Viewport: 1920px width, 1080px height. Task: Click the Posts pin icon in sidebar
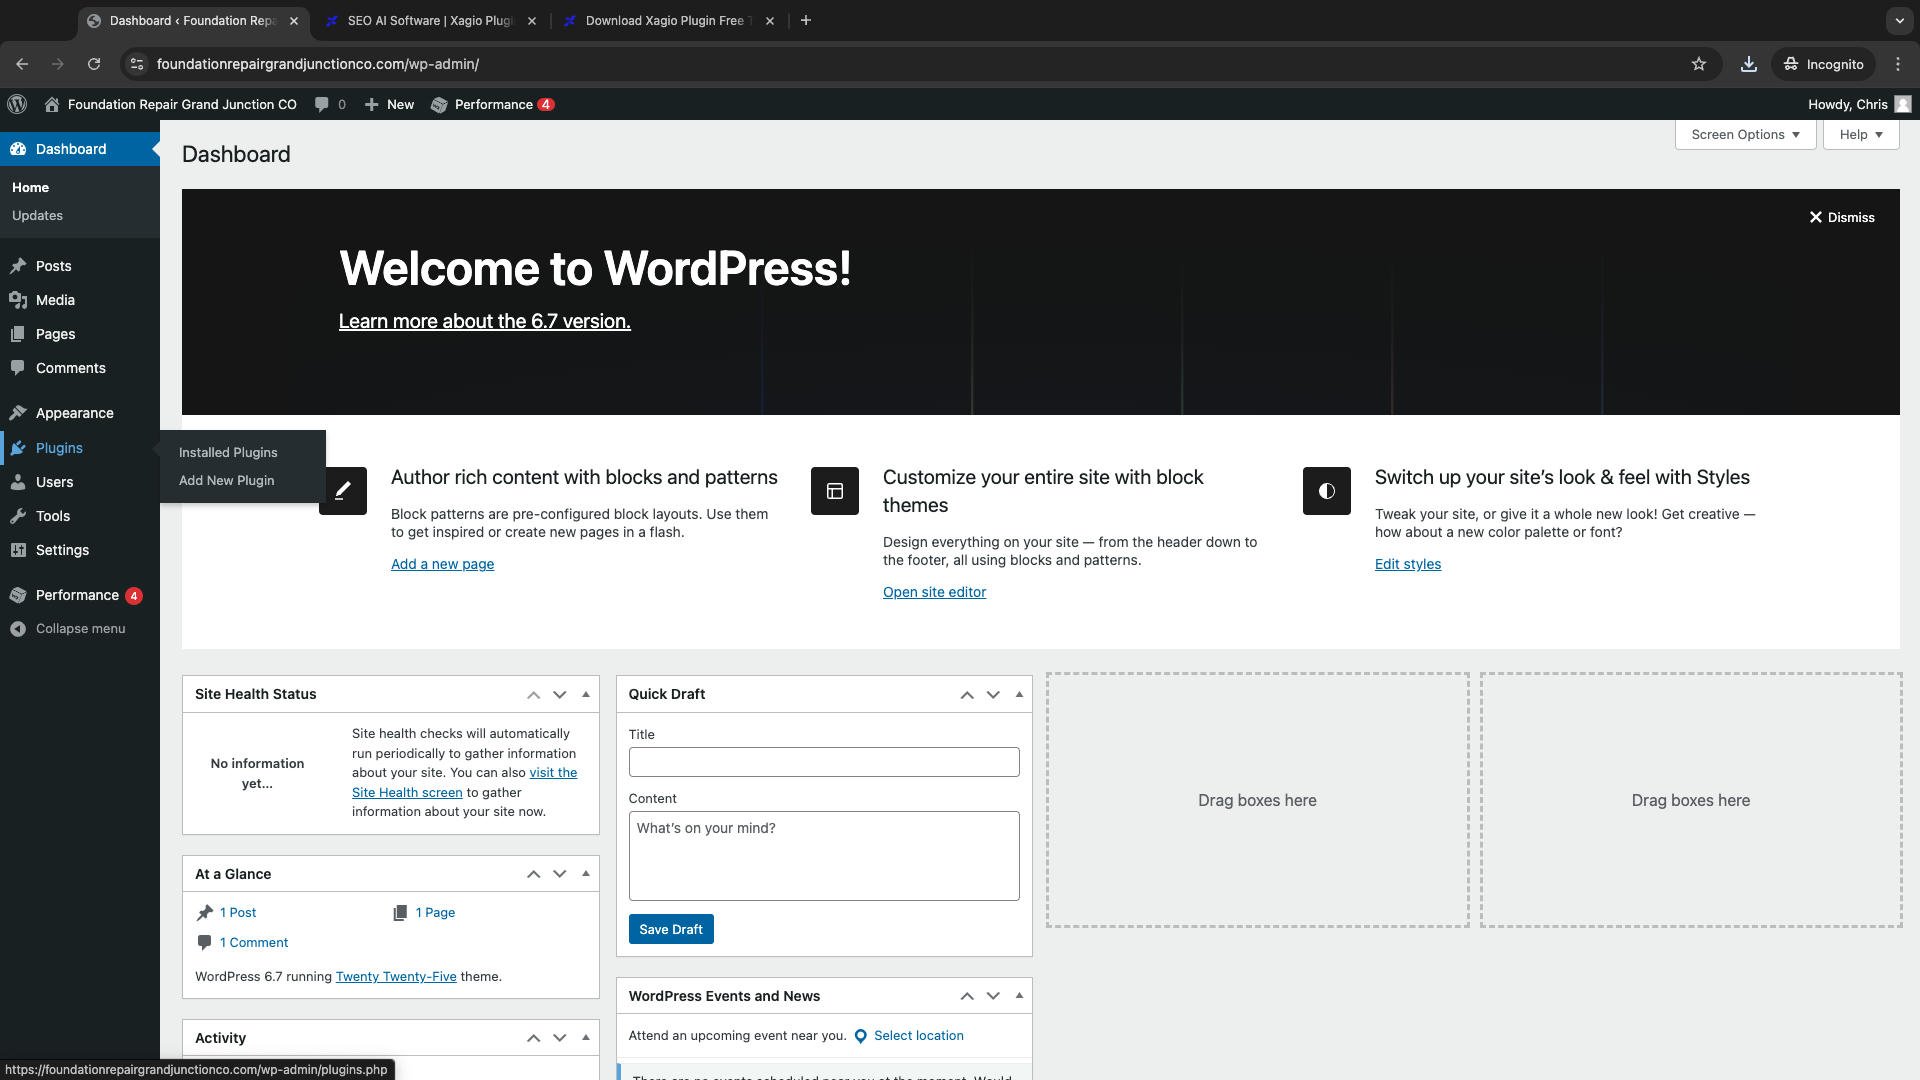click(18, 266)
